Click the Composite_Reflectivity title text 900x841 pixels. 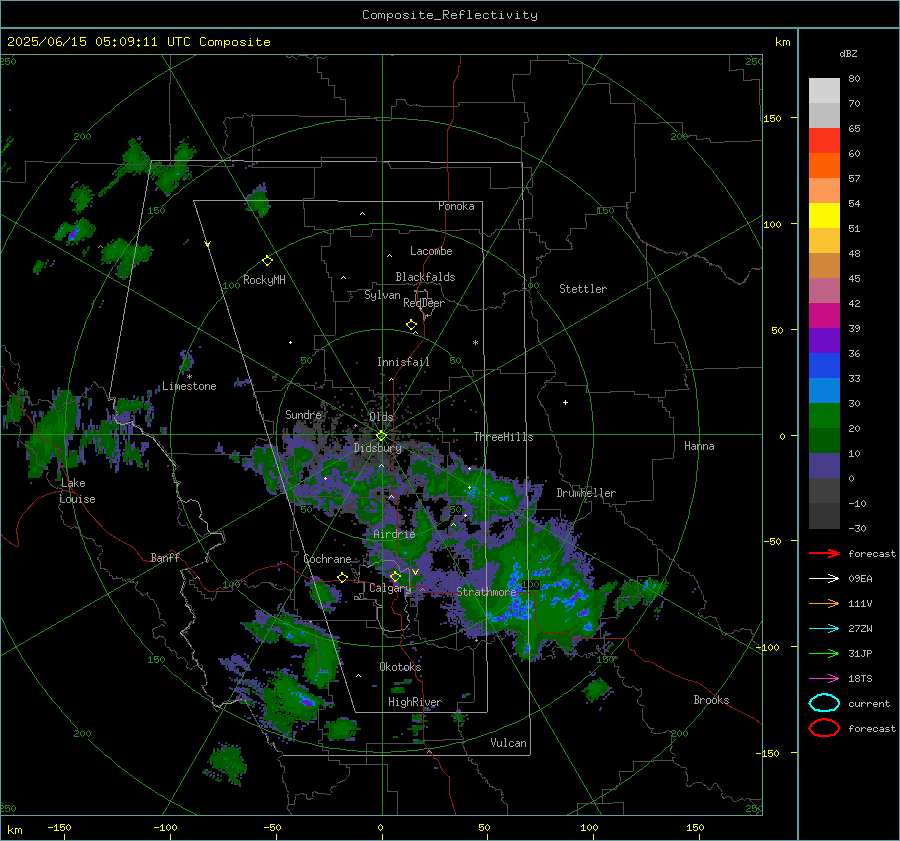(x=450, y=15)
